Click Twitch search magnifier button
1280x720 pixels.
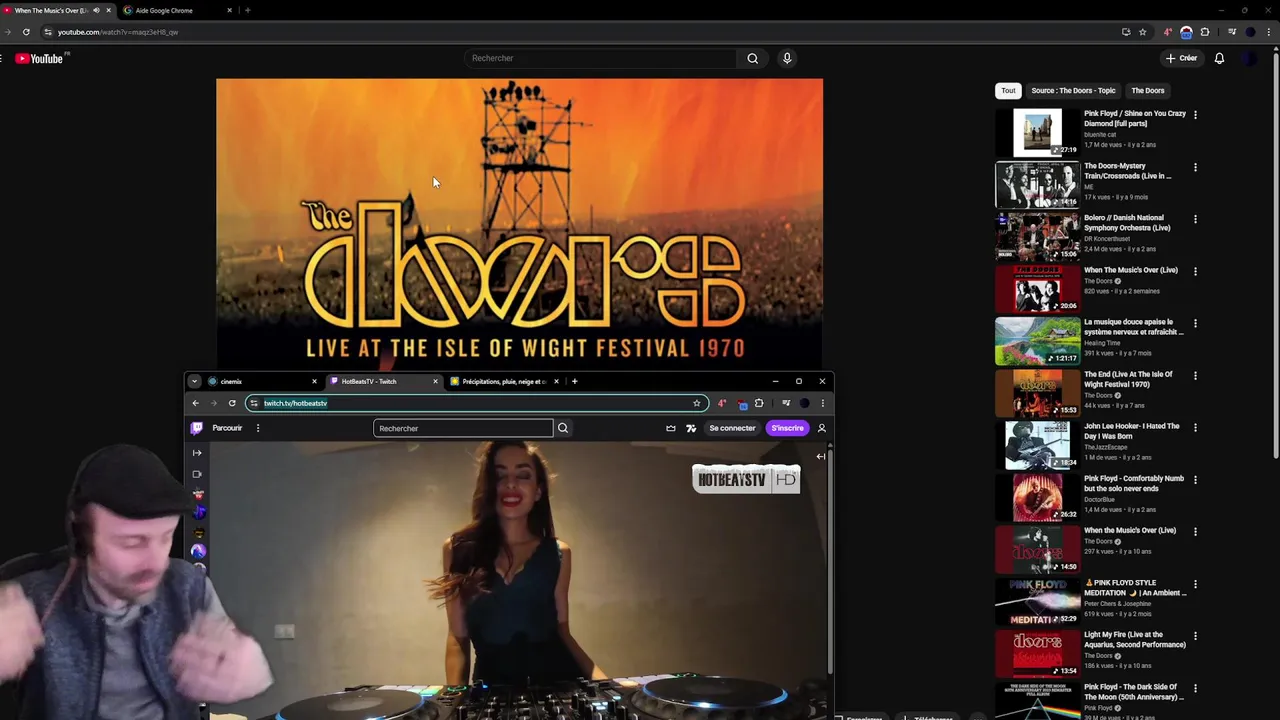point(563,428)
